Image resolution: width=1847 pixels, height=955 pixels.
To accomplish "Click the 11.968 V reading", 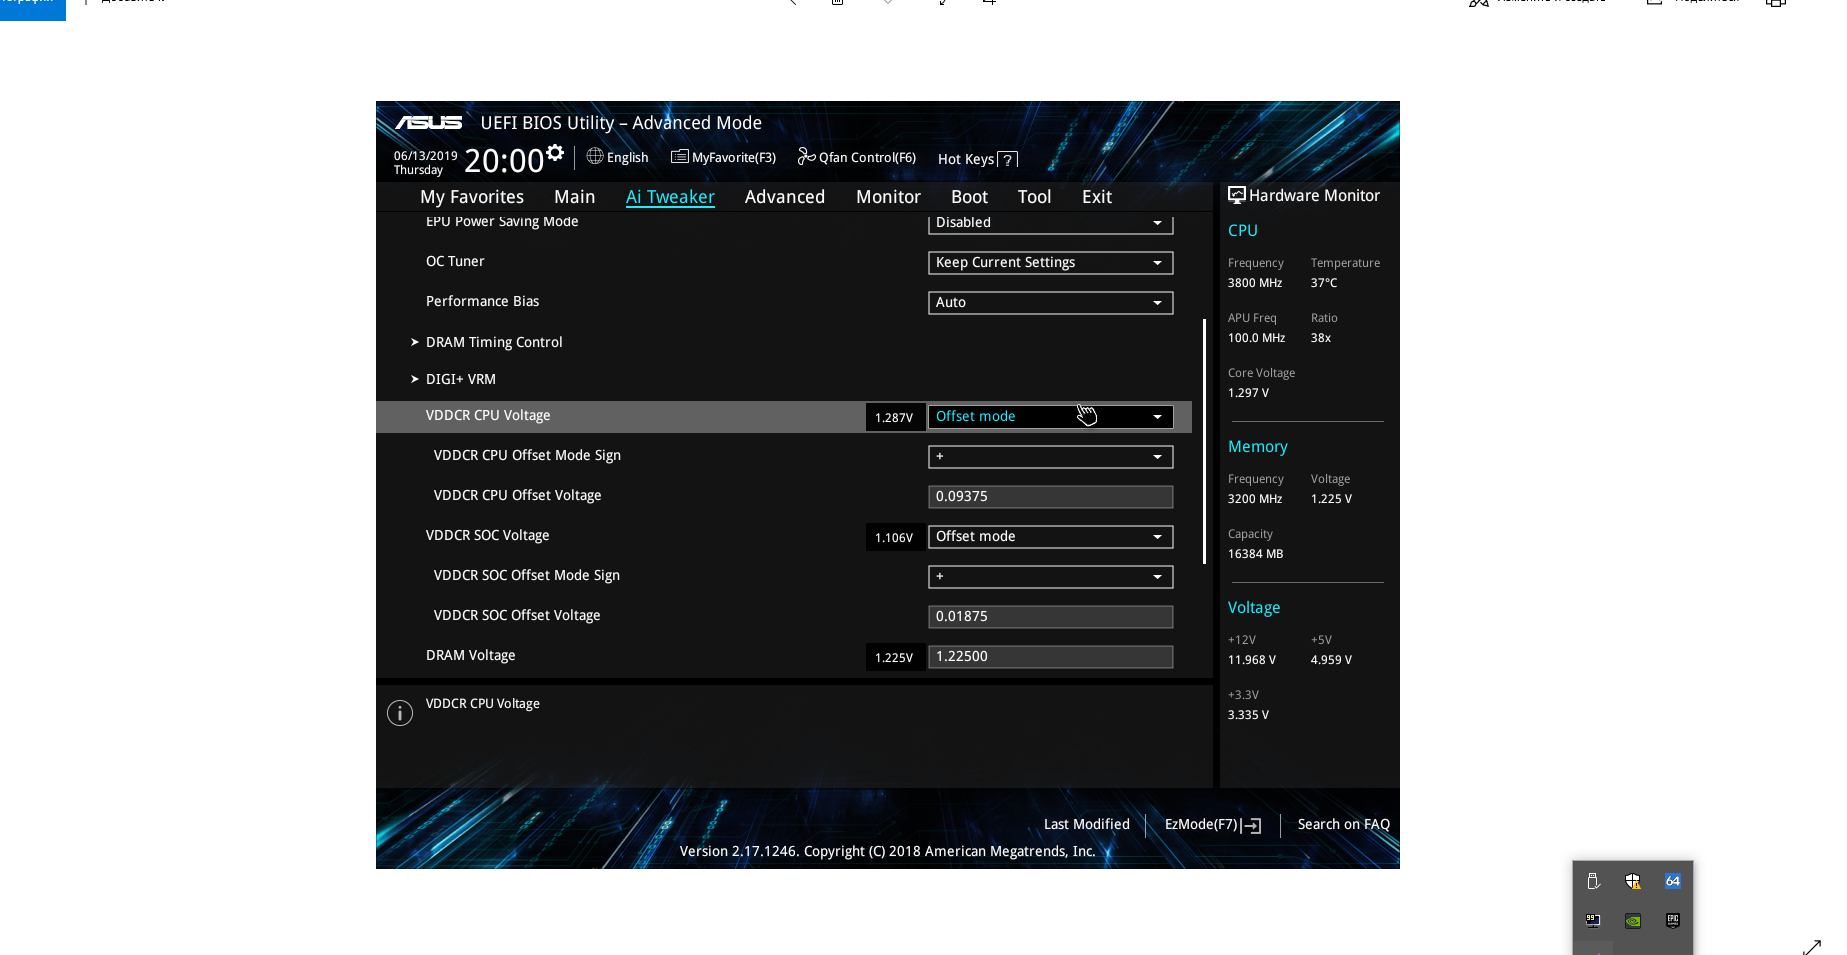I will pyautogui.click(x=1252, y=660).
